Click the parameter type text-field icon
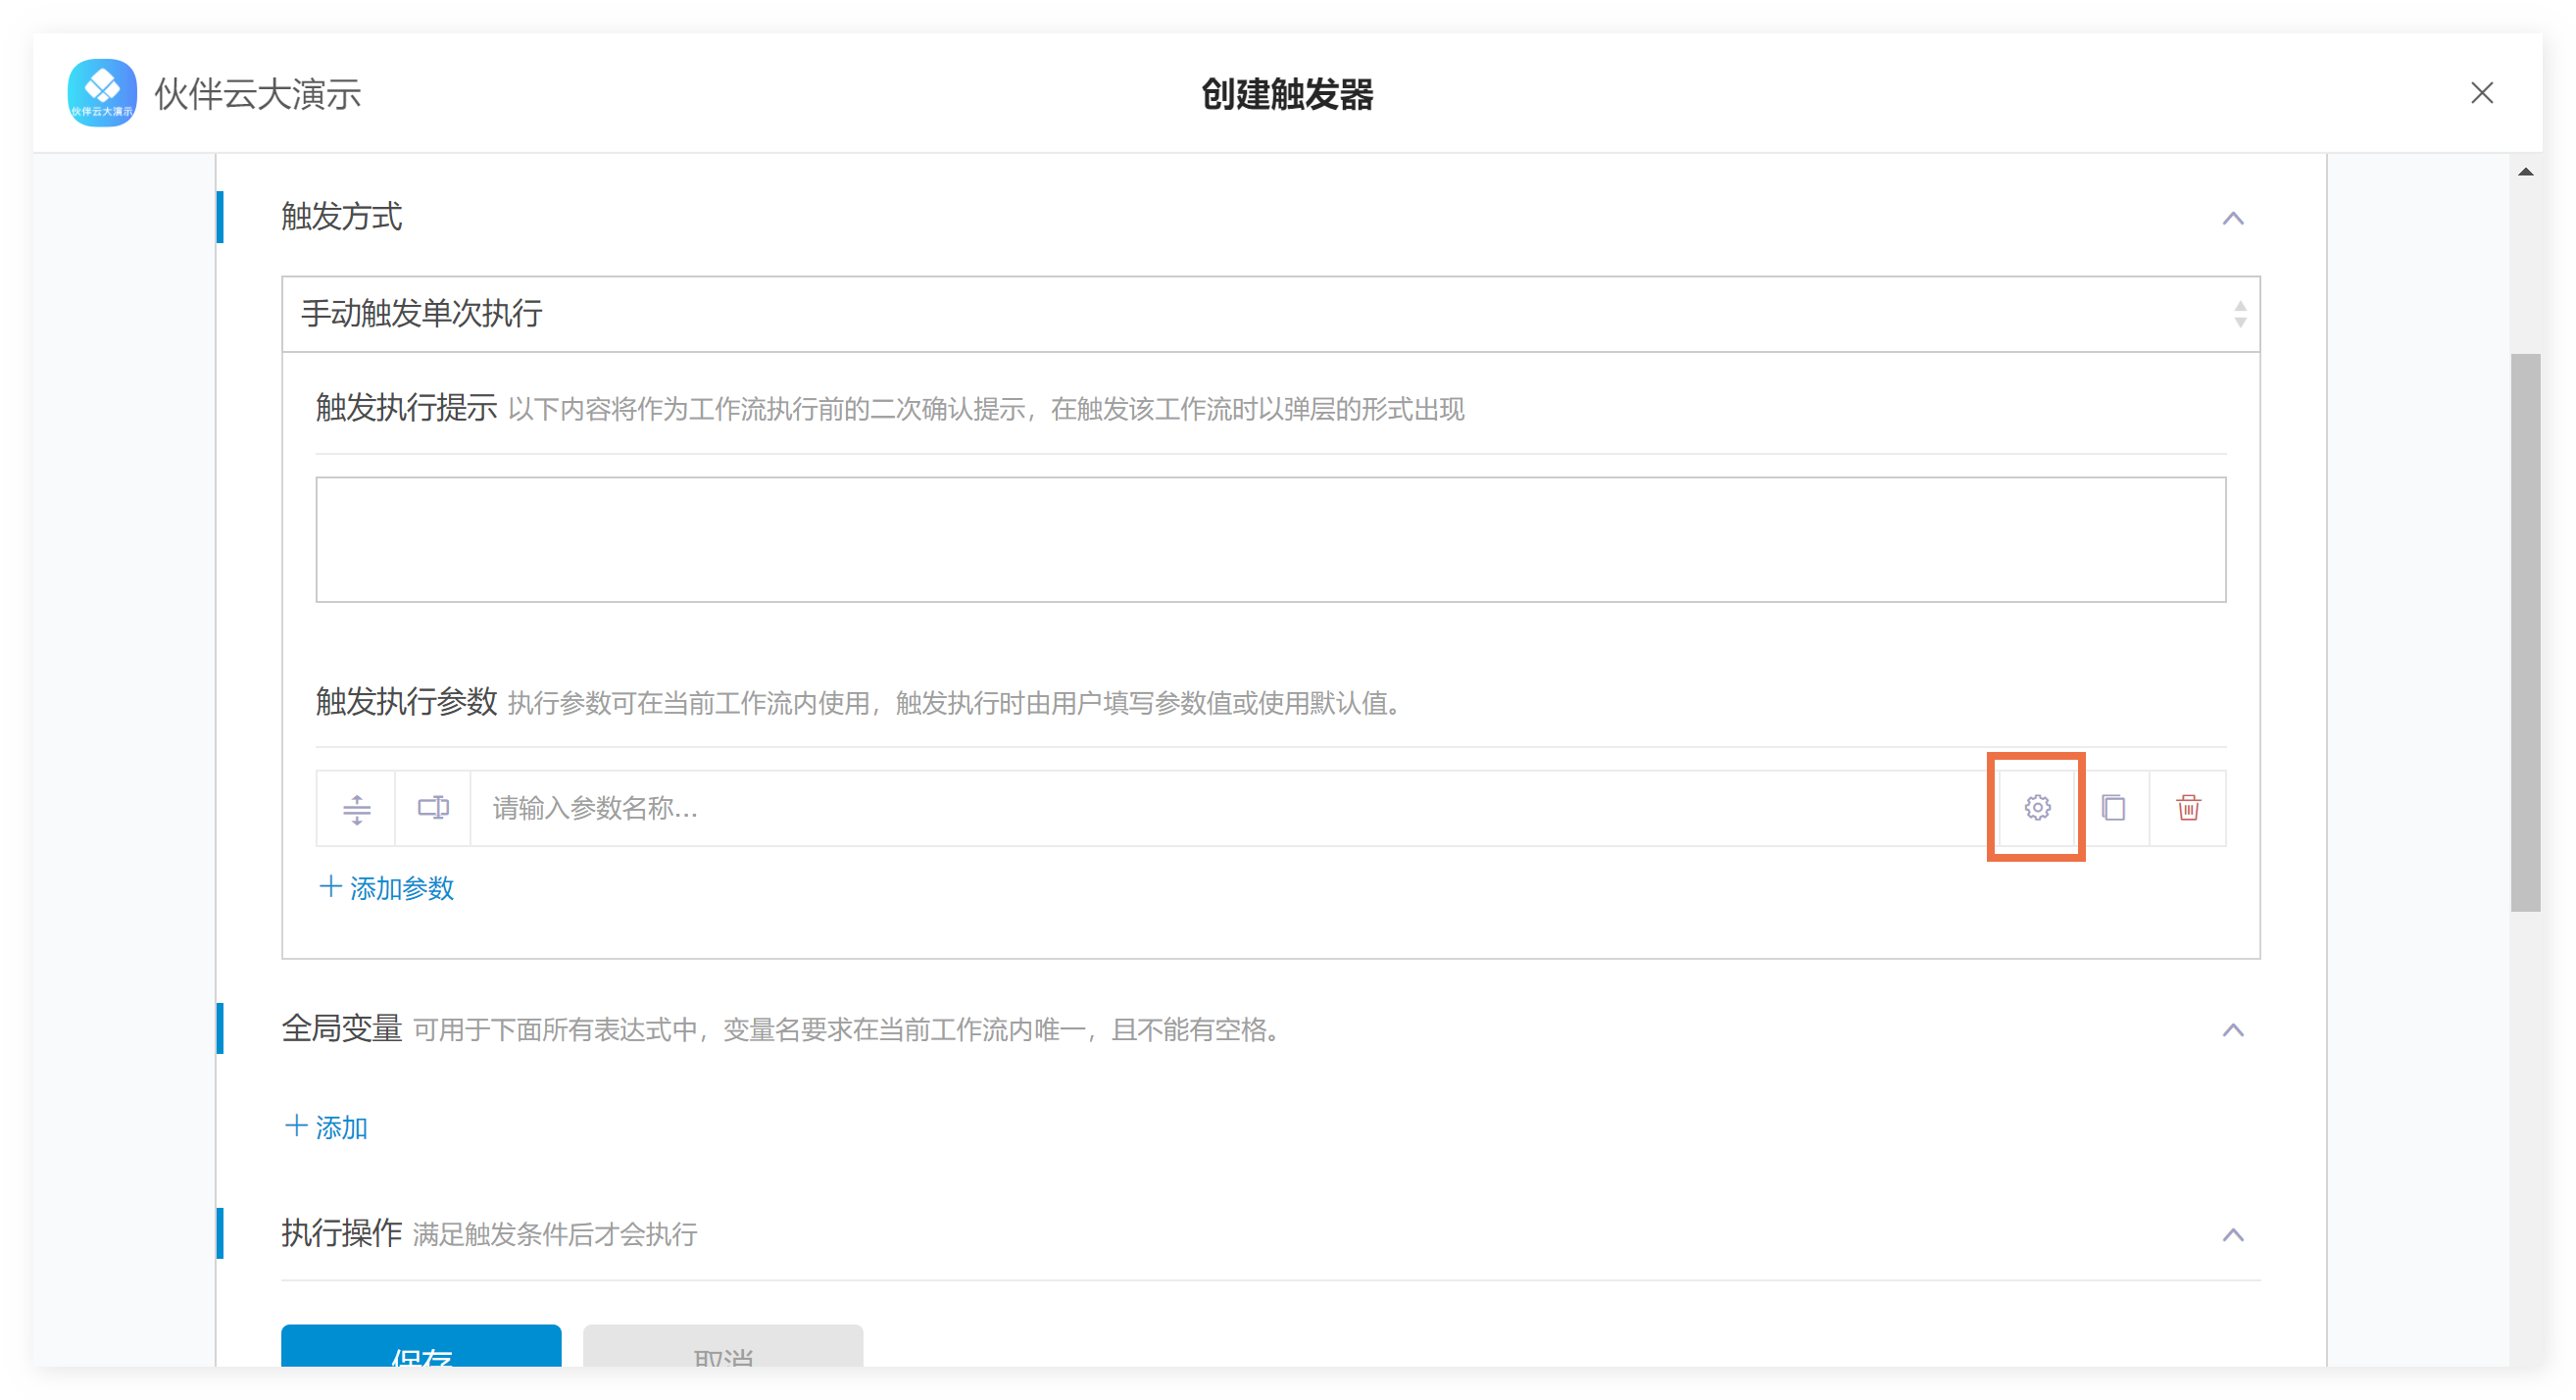 click(x=432, y=807)
